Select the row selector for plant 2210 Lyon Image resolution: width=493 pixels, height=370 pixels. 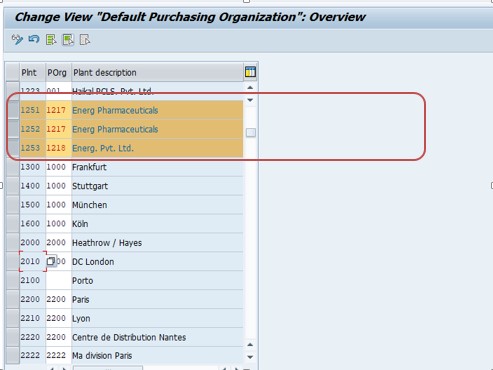click(x=13, y=318)
